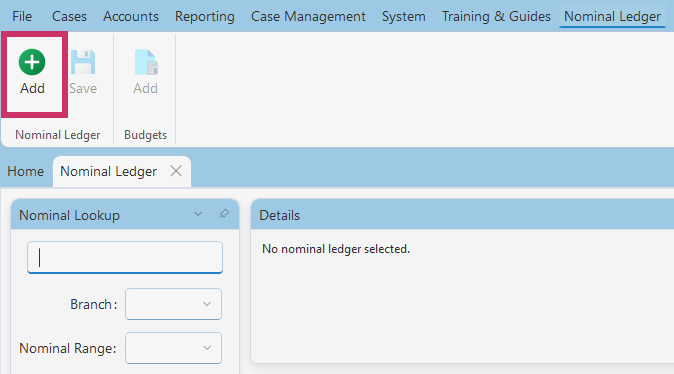Open the Branch dropdown
This screenshot has width=674, height=374.
click(x=173, y=304)
